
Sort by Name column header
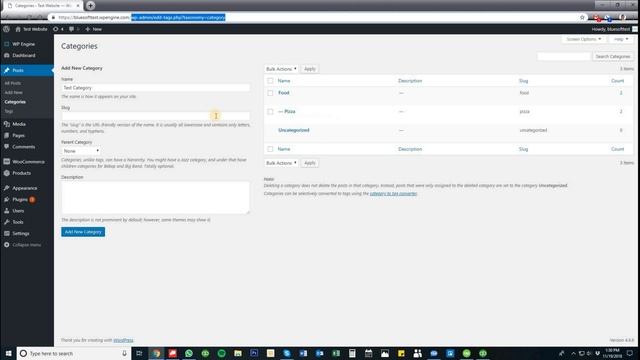coord(284,81)
